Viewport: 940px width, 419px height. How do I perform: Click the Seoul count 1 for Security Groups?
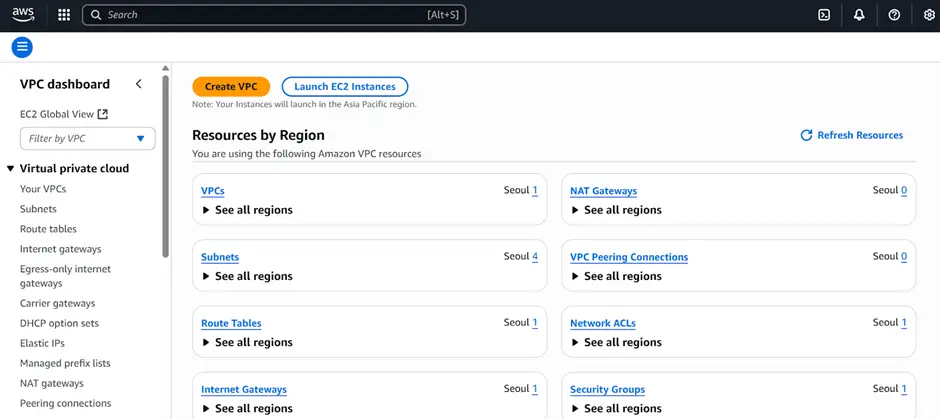coord(904,389)
